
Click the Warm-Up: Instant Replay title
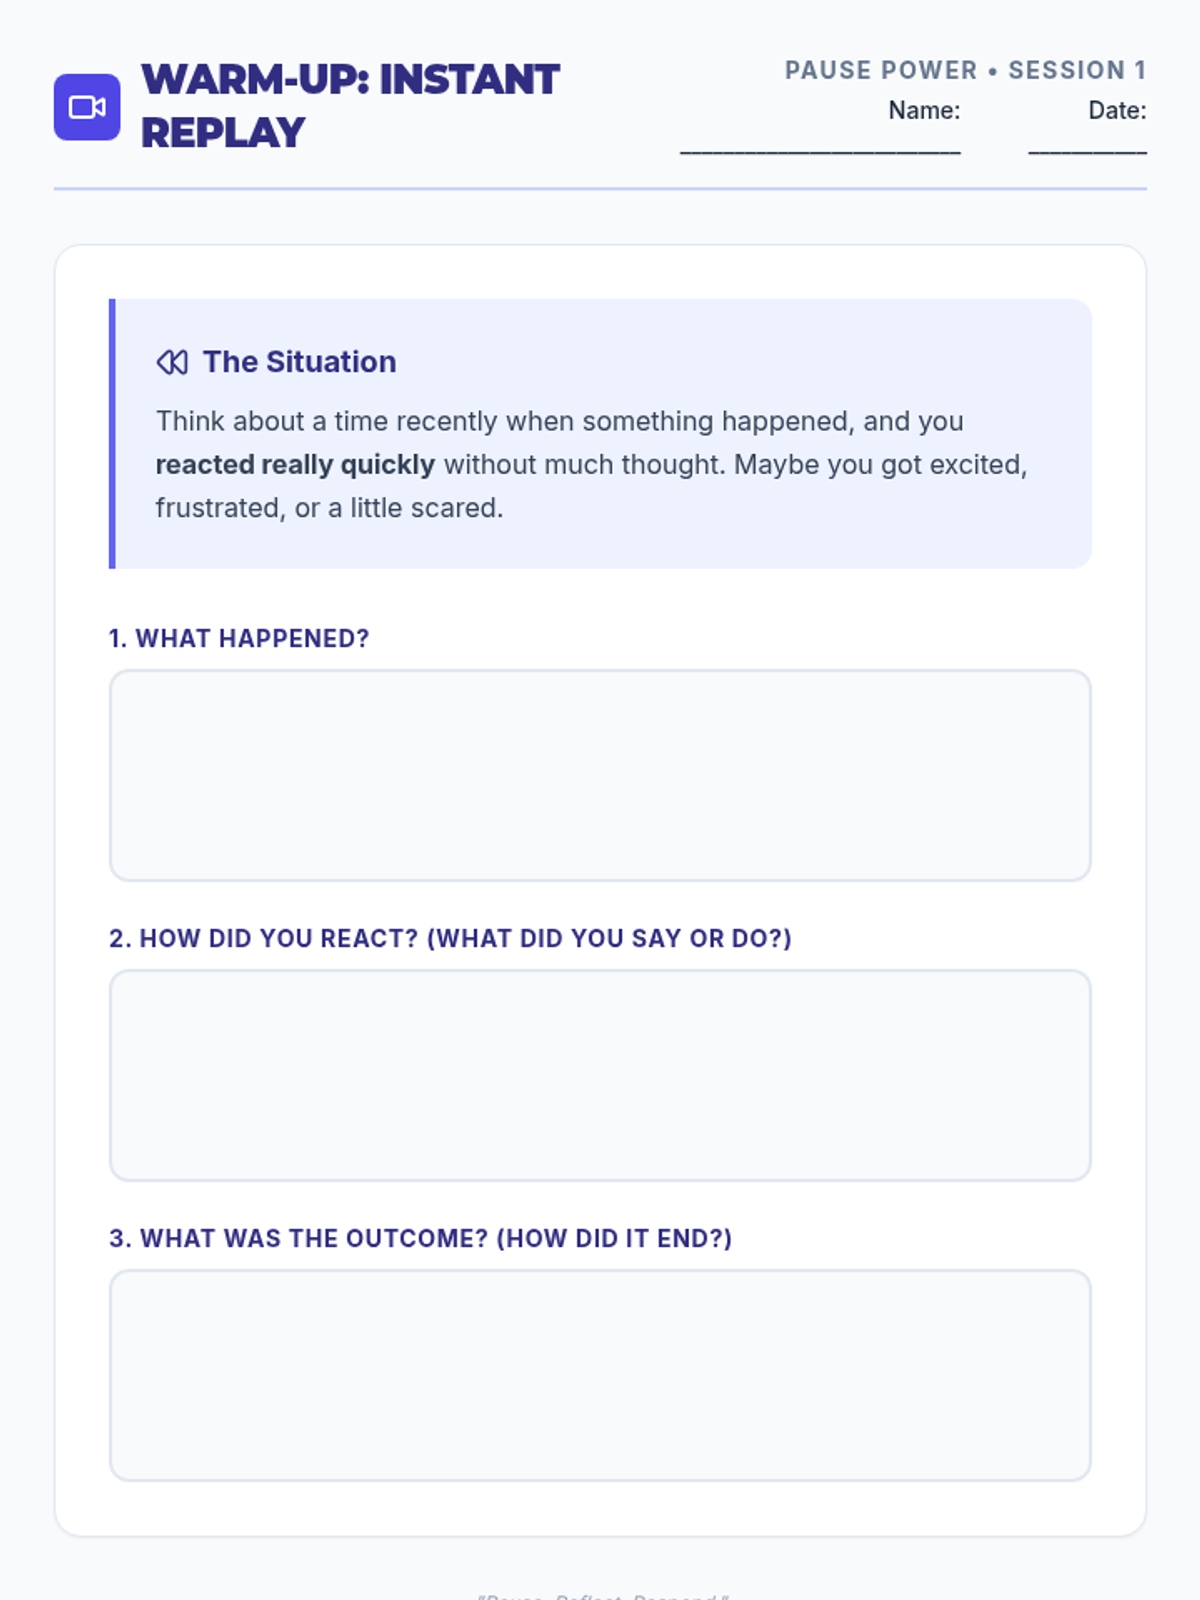tap(350, 106)
